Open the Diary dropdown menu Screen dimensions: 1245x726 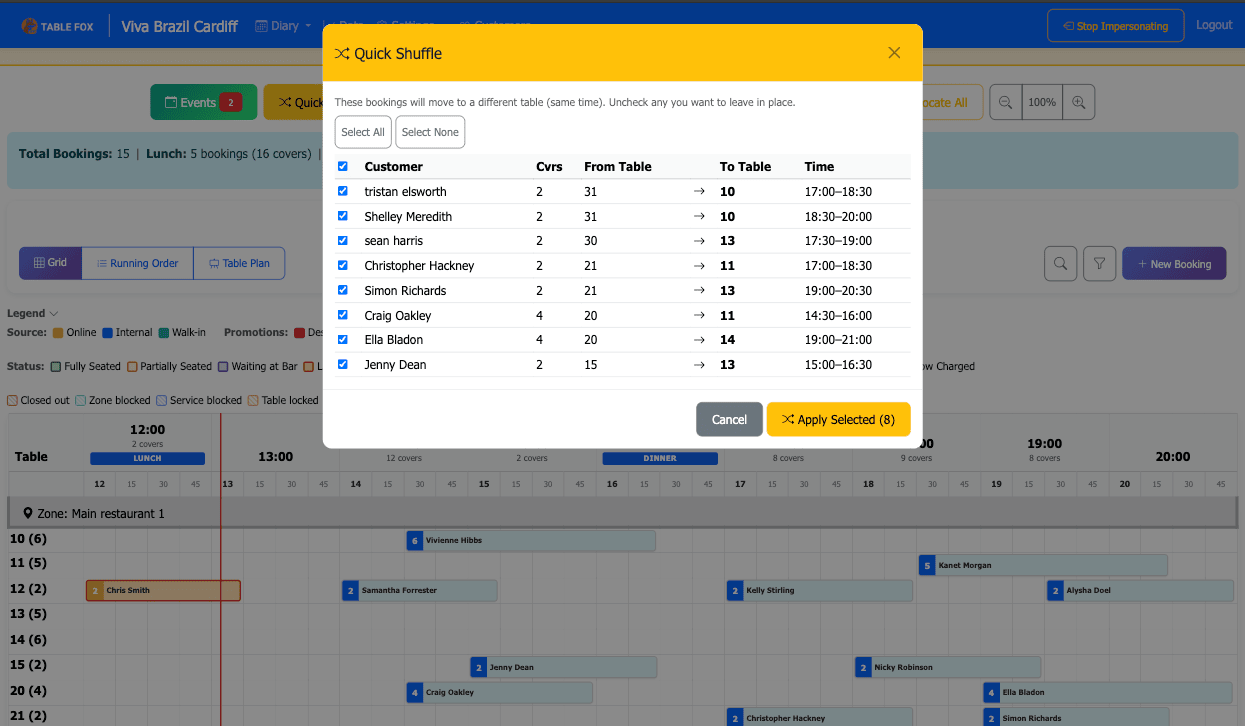coord(283,25)
